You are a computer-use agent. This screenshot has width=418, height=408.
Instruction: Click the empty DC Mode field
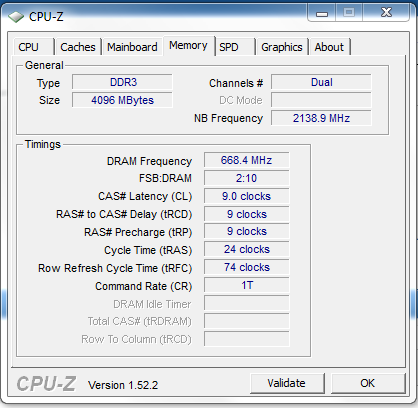coord(321,100)
